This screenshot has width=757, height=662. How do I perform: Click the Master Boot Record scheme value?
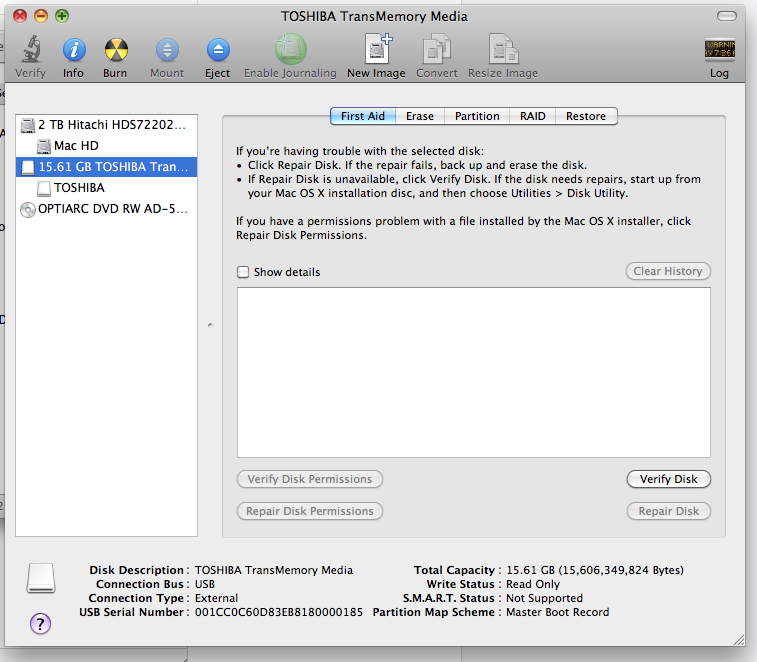tap(558, 612)
